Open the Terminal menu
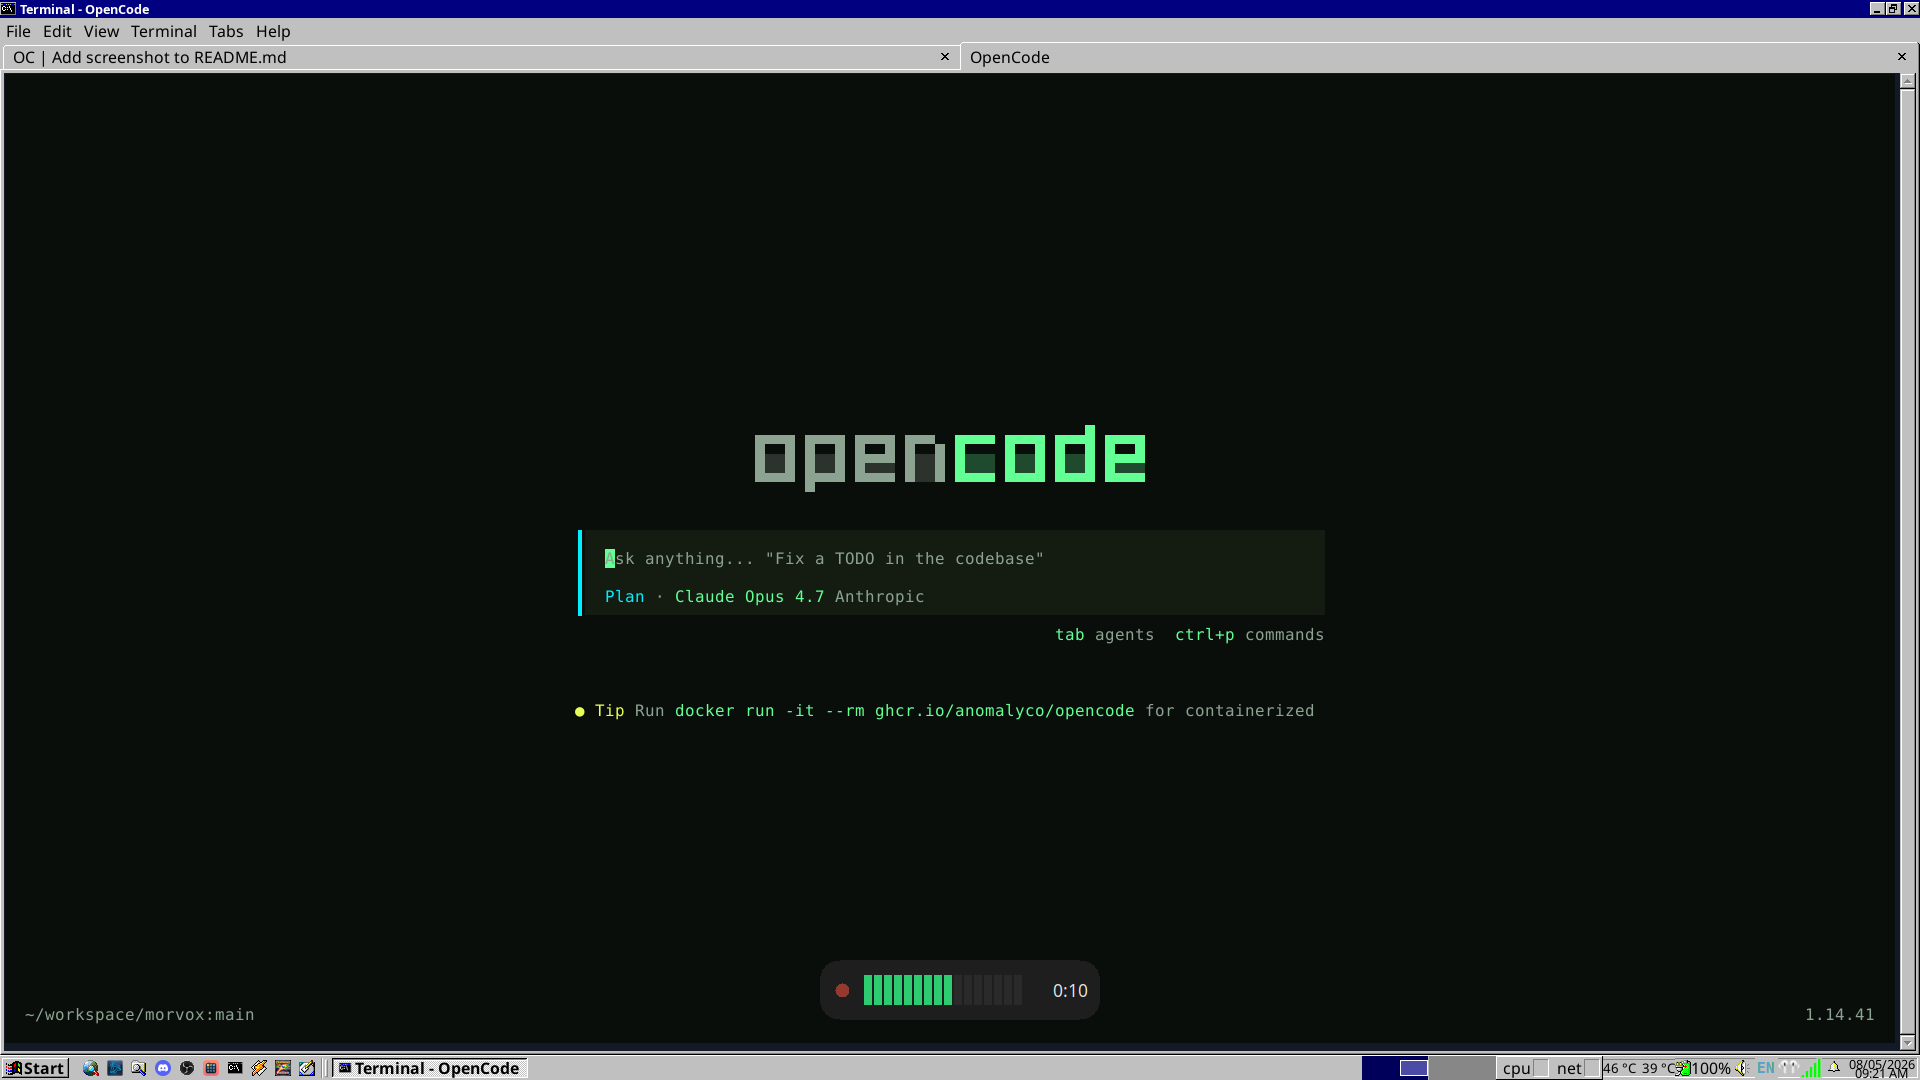Viewport: 1920px width, 1080px height. [164, 31]
